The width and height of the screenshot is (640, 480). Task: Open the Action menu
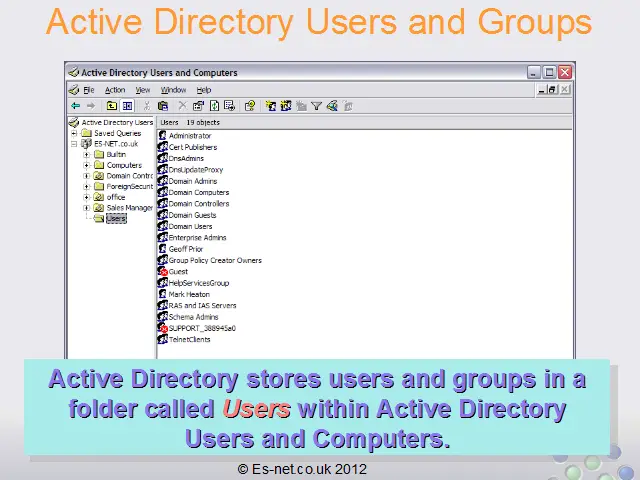[115, 90]
